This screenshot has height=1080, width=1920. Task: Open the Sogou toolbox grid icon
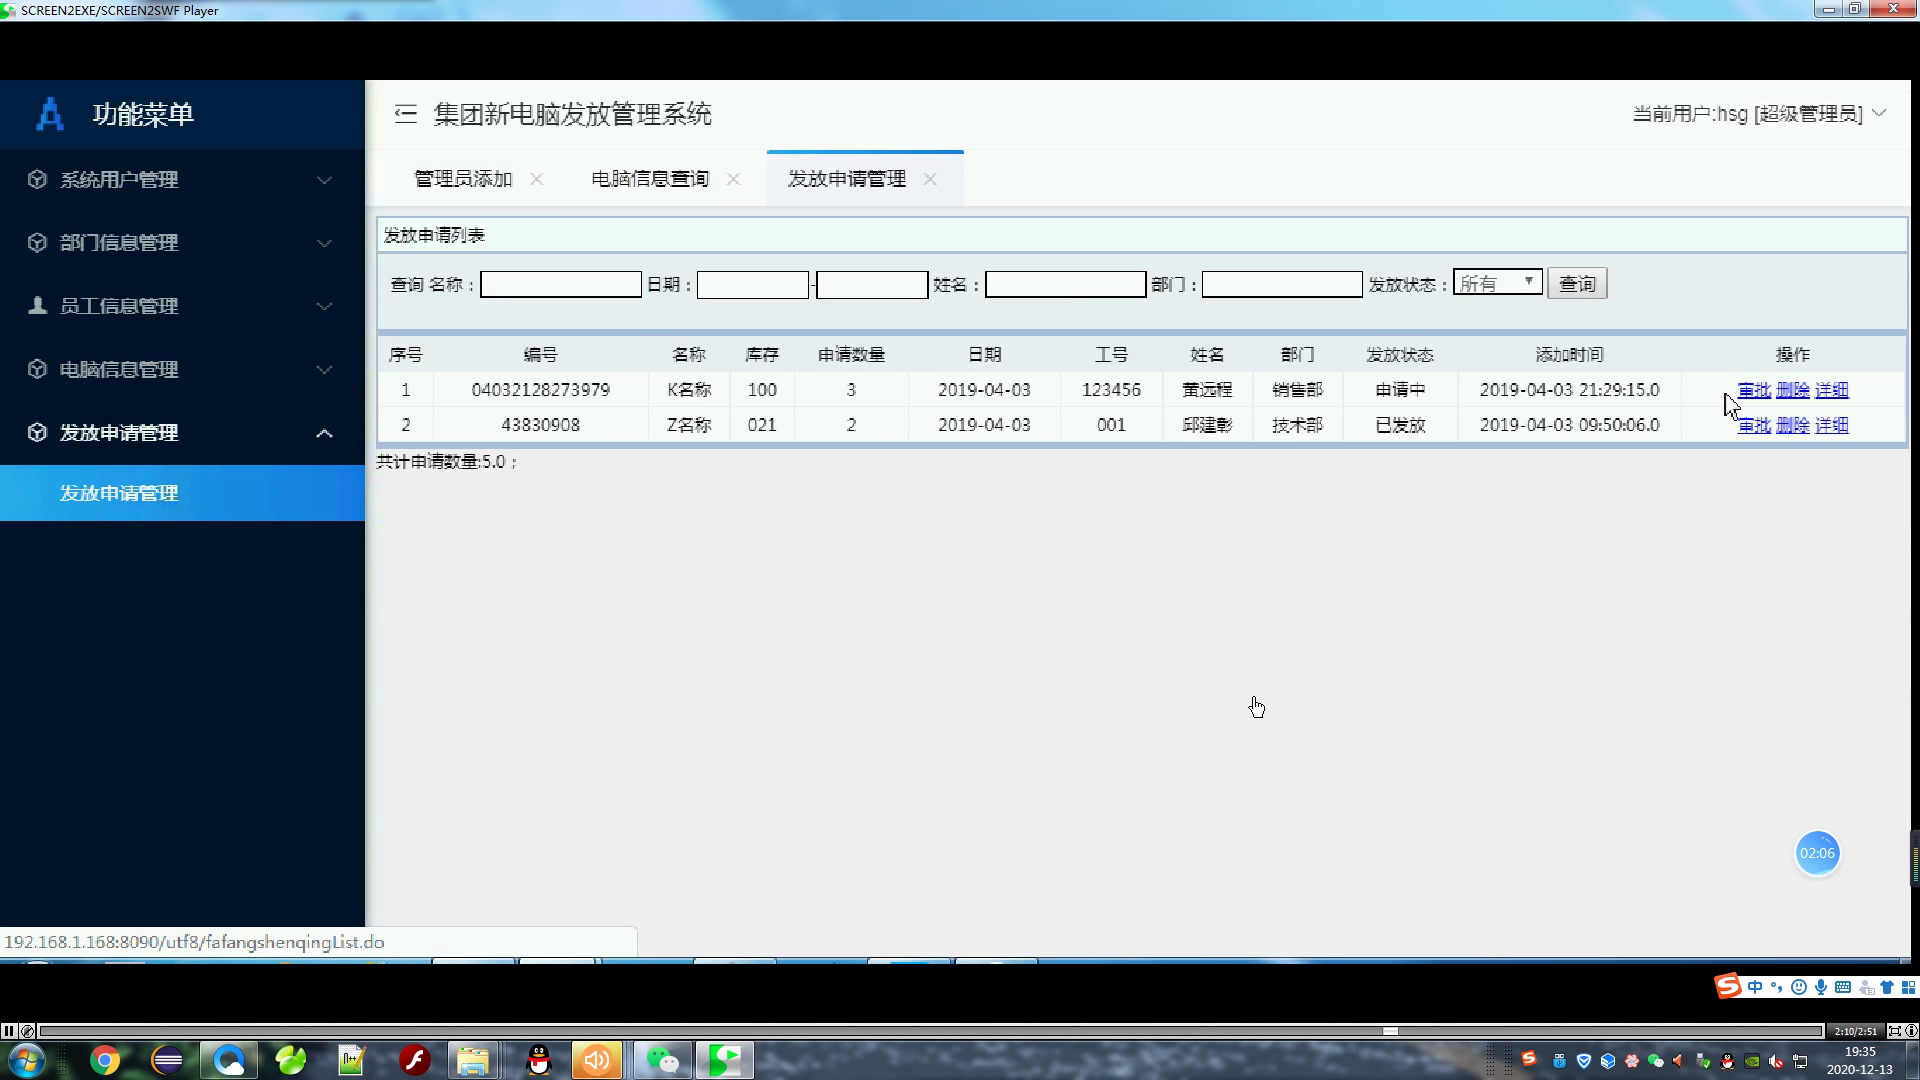pyautogui.click(x=1908, y=987)
